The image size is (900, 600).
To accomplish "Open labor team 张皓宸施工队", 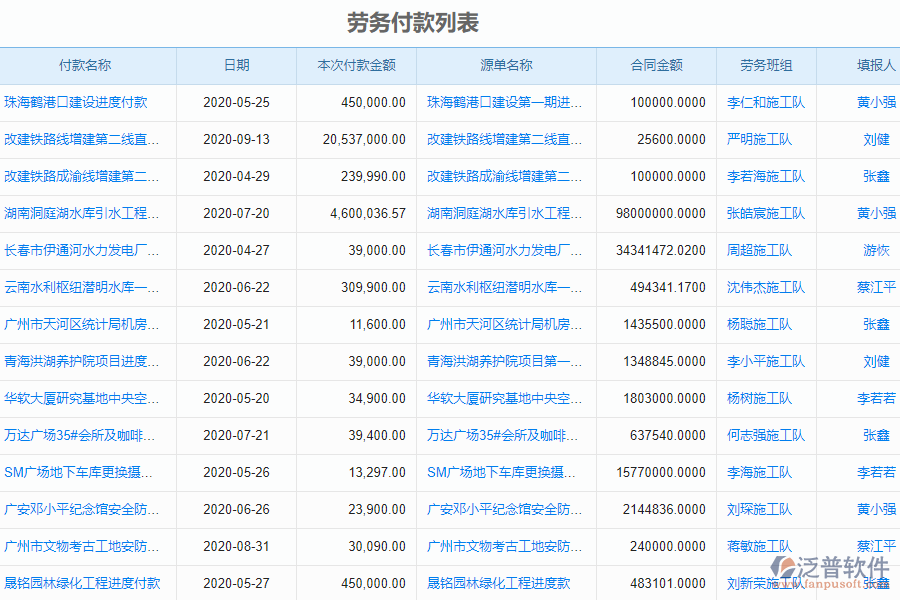I will pos(766,214).
